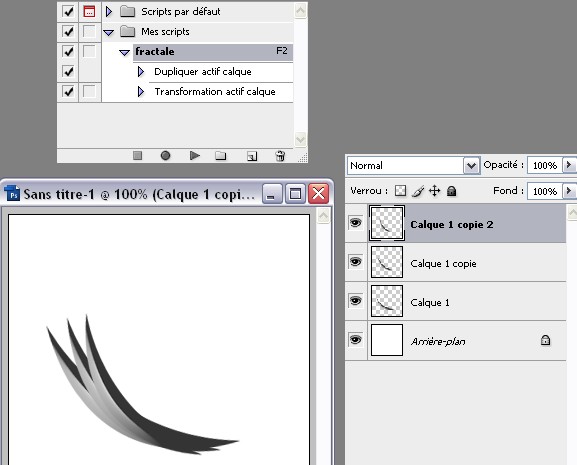The width and height of the screenshot is (577, 465).
Task: Enable the lock all padlock icon
Action: click(x=452, y=191)
